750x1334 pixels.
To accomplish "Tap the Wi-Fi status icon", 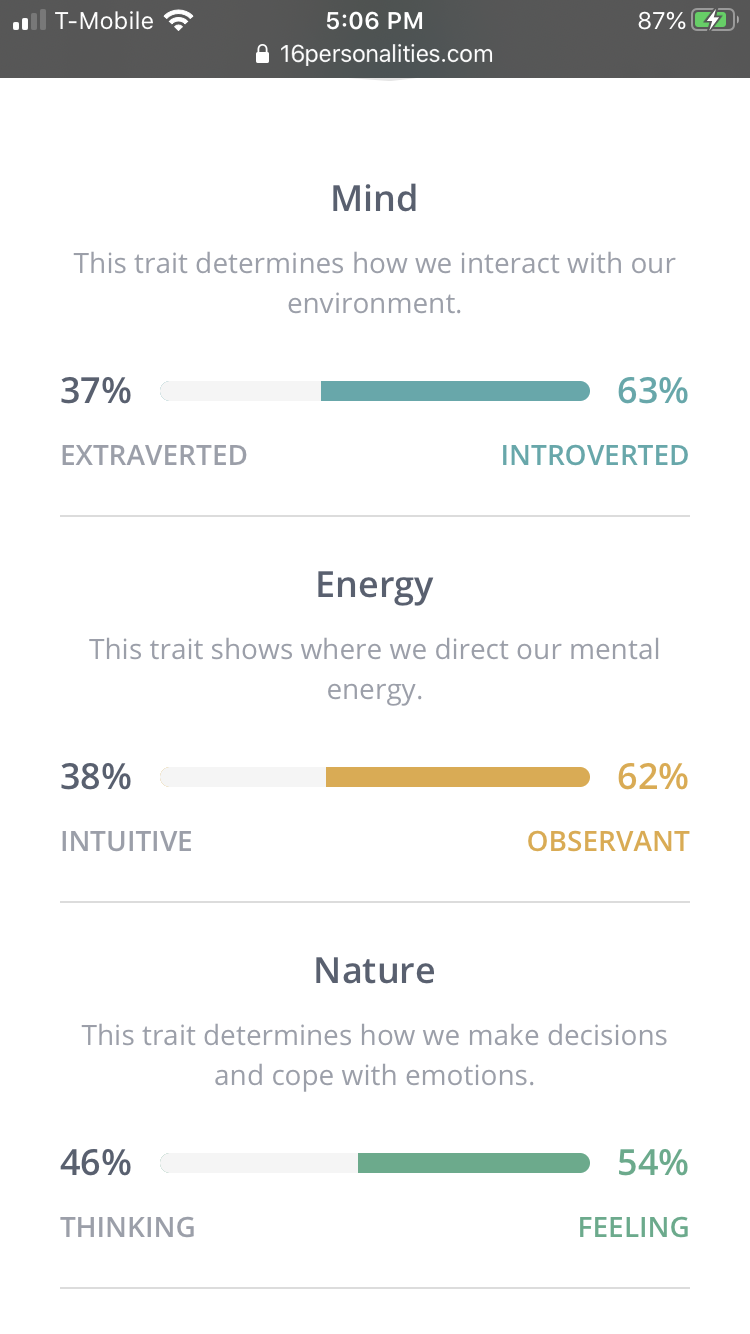I will [180, 20].
